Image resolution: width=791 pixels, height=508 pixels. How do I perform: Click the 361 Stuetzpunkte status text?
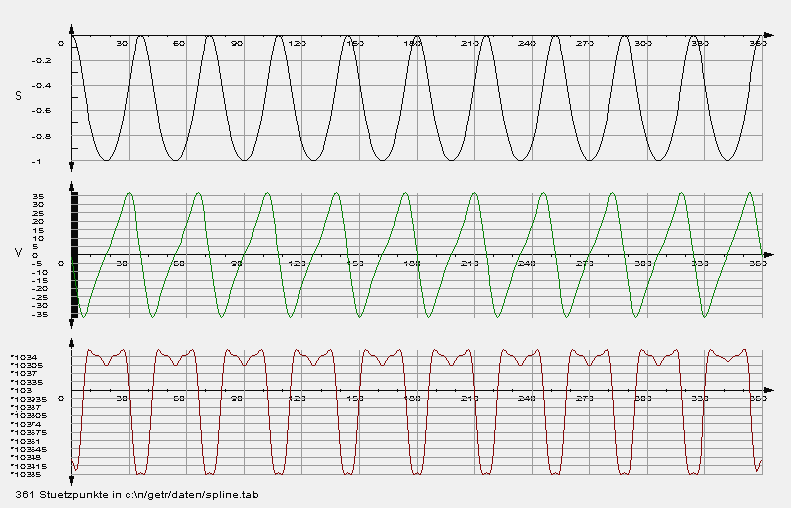pyautogui.click(x=62, y=495)
